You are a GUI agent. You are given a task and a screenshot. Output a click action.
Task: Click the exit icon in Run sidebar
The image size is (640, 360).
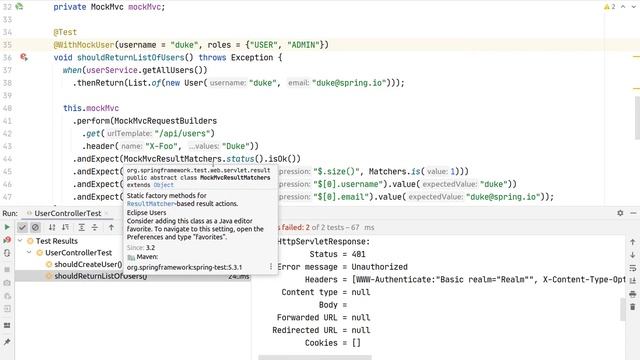coord(7,309)
